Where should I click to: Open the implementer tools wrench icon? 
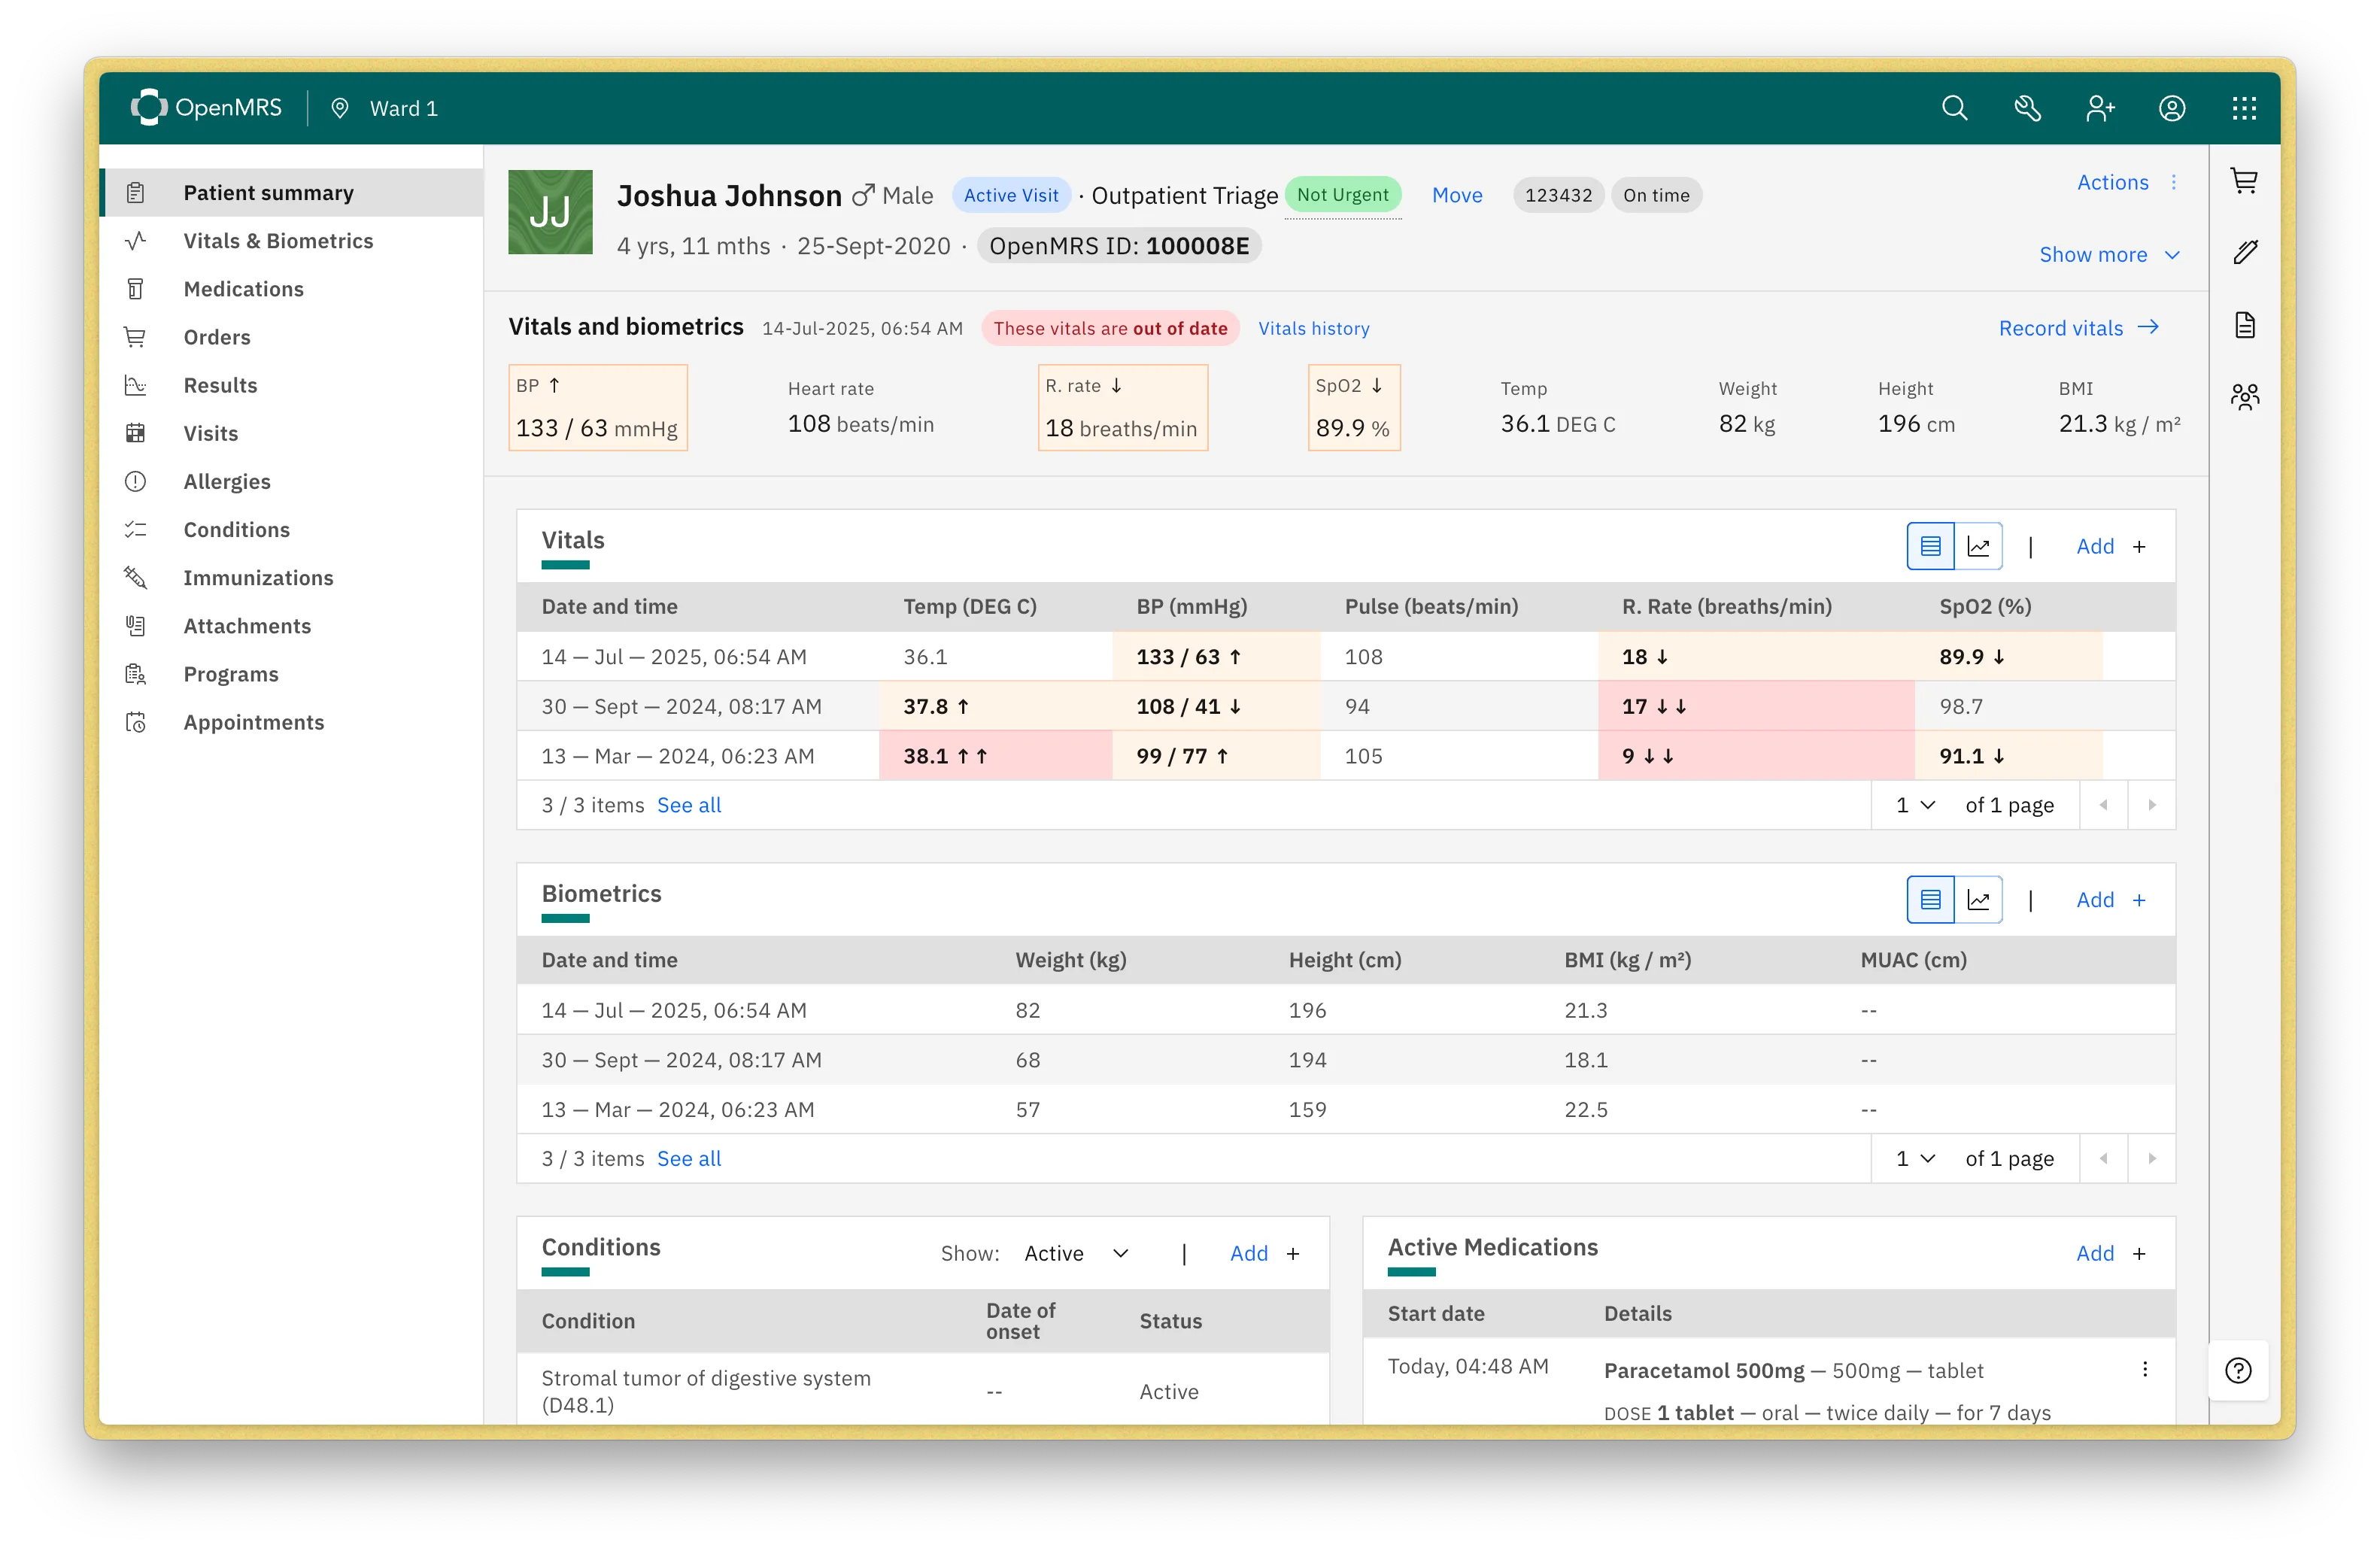(2028, 107)
